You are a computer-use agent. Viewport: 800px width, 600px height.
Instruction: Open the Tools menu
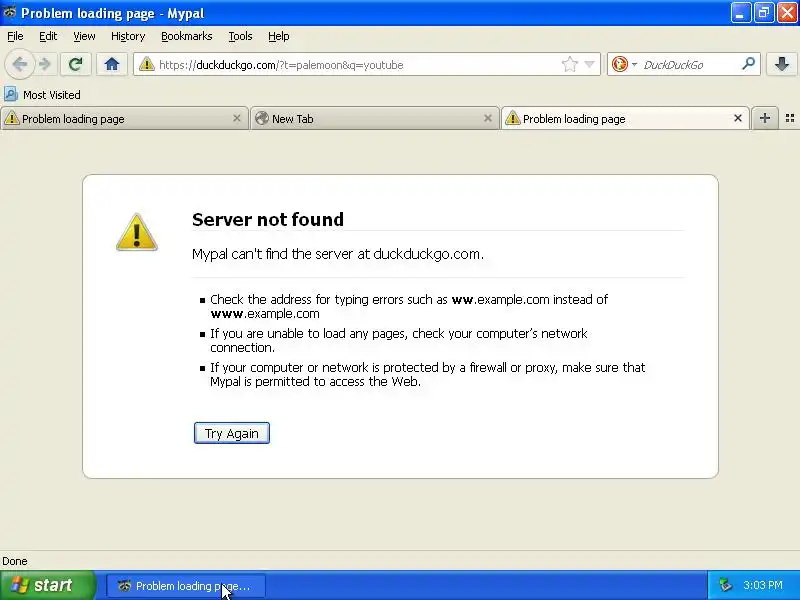click(240, 36)
